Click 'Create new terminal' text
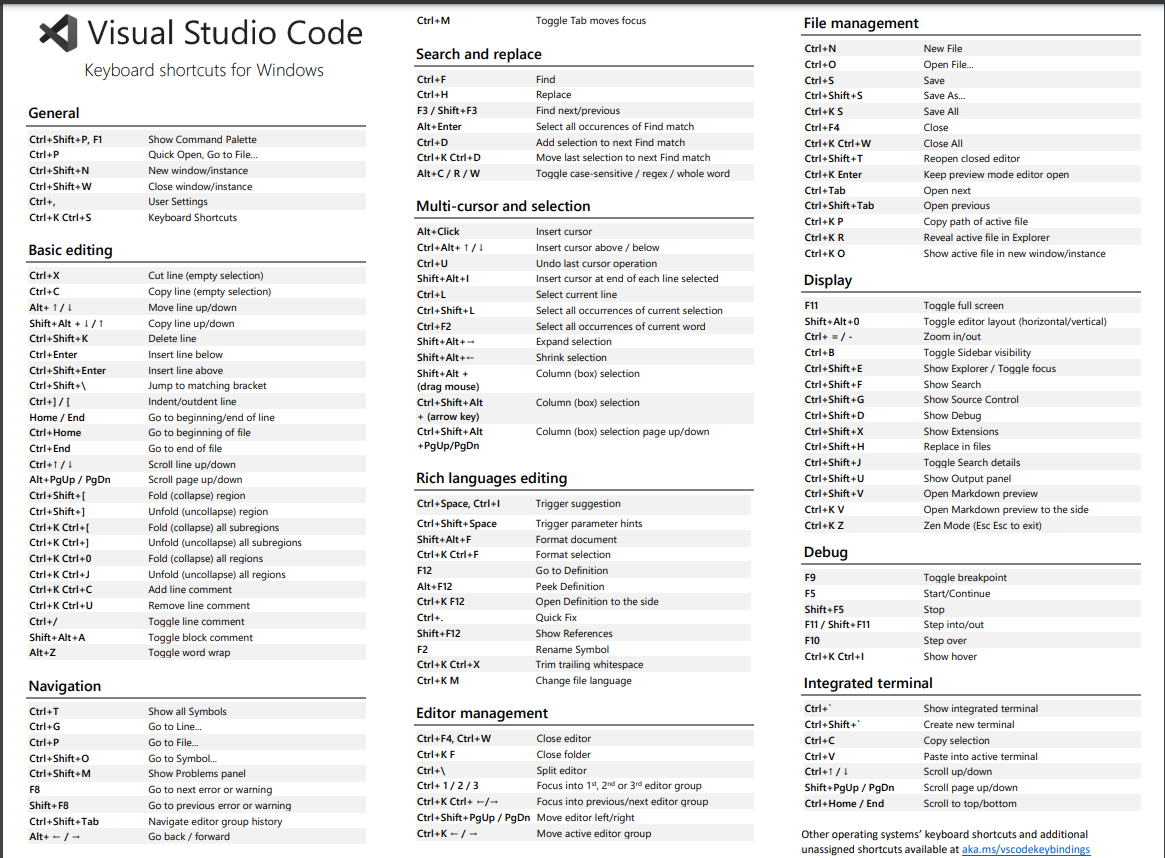Viewport: 1165px width, 858px height. click(969, 725)
